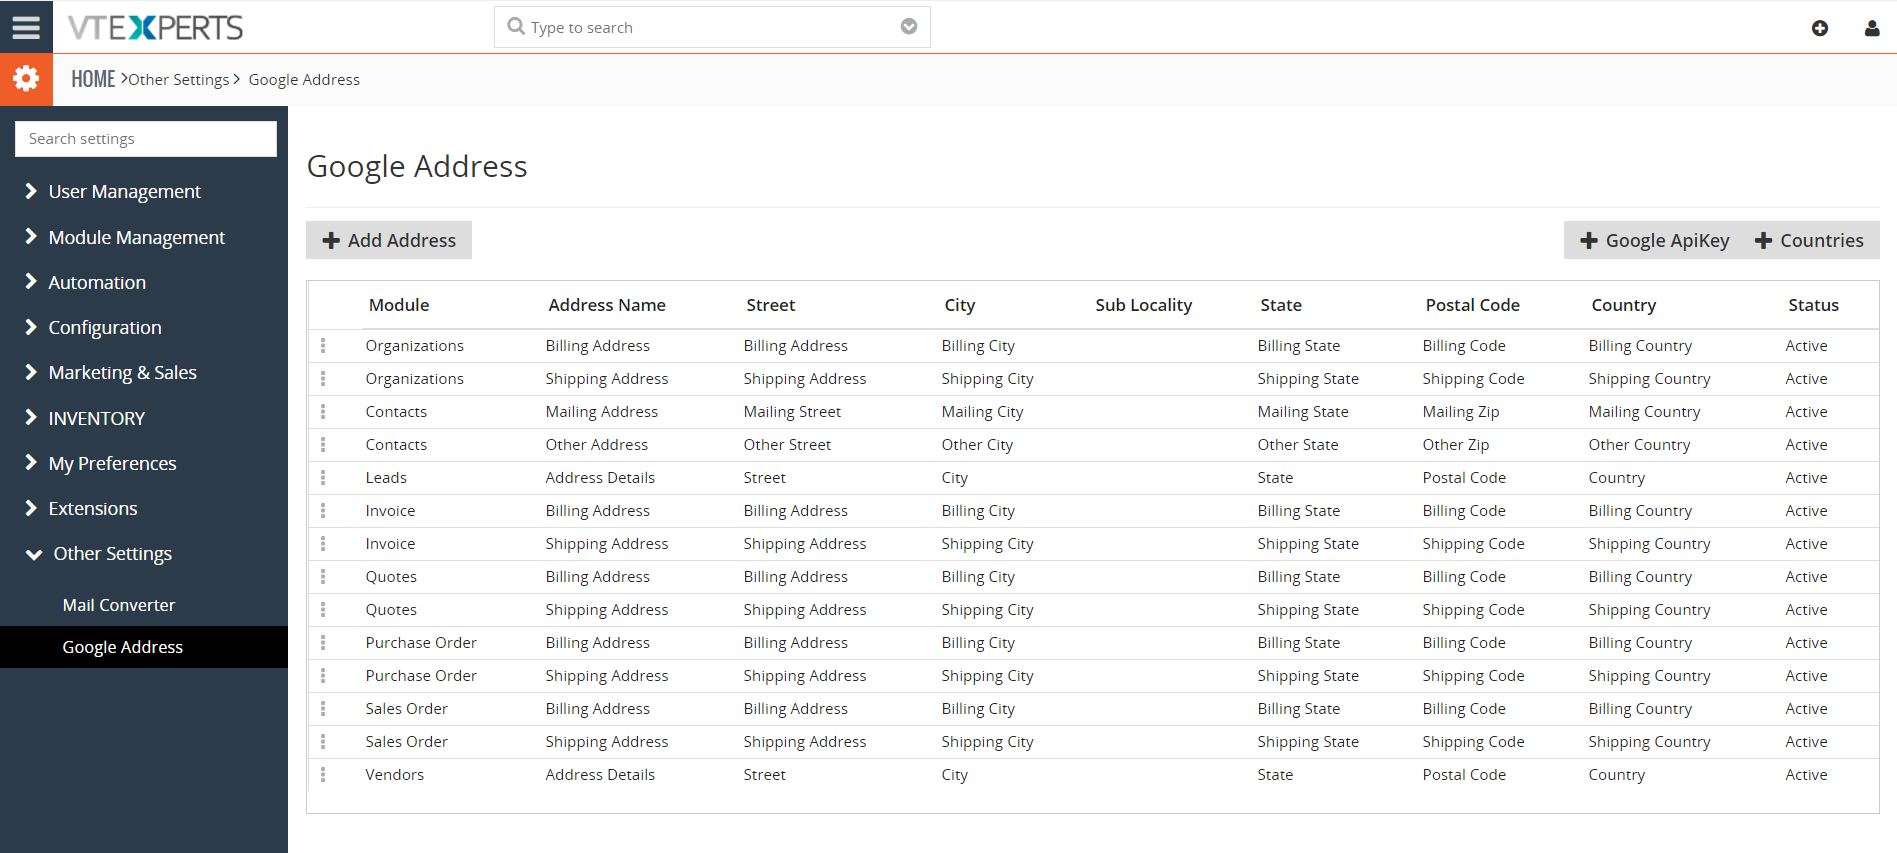
Task: Click drag handle of Purchase Order Billing row
Action: pyautogui.click(x=323, y=642)
